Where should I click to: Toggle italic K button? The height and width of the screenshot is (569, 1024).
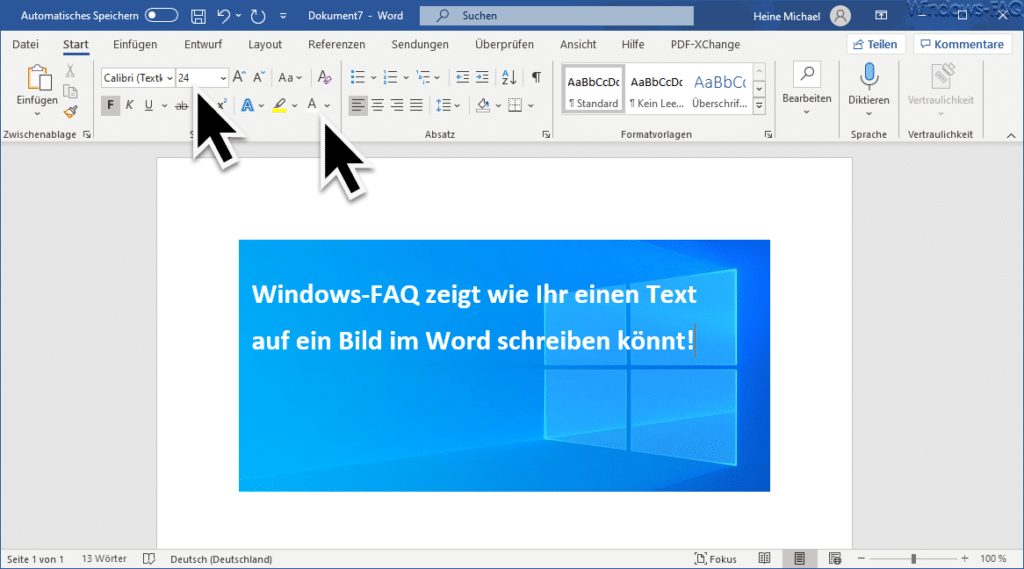pos(129,105)
